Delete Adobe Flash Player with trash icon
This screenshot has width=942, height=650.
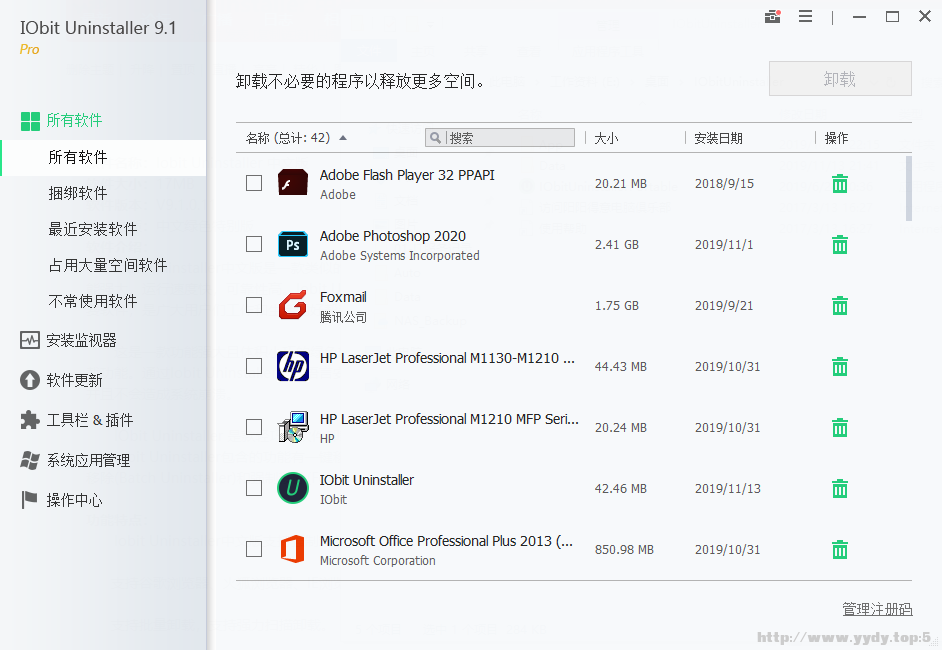click(x=840, y=184)
